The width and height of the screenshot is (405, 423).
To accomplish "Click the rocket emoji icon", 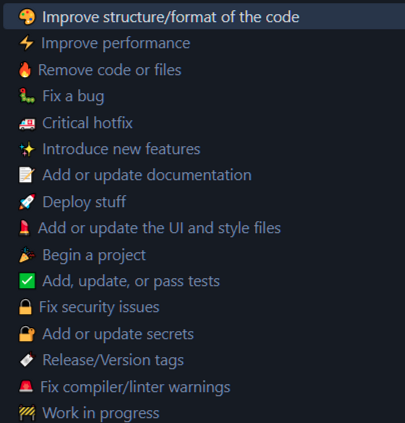I will tap(27, 202).
